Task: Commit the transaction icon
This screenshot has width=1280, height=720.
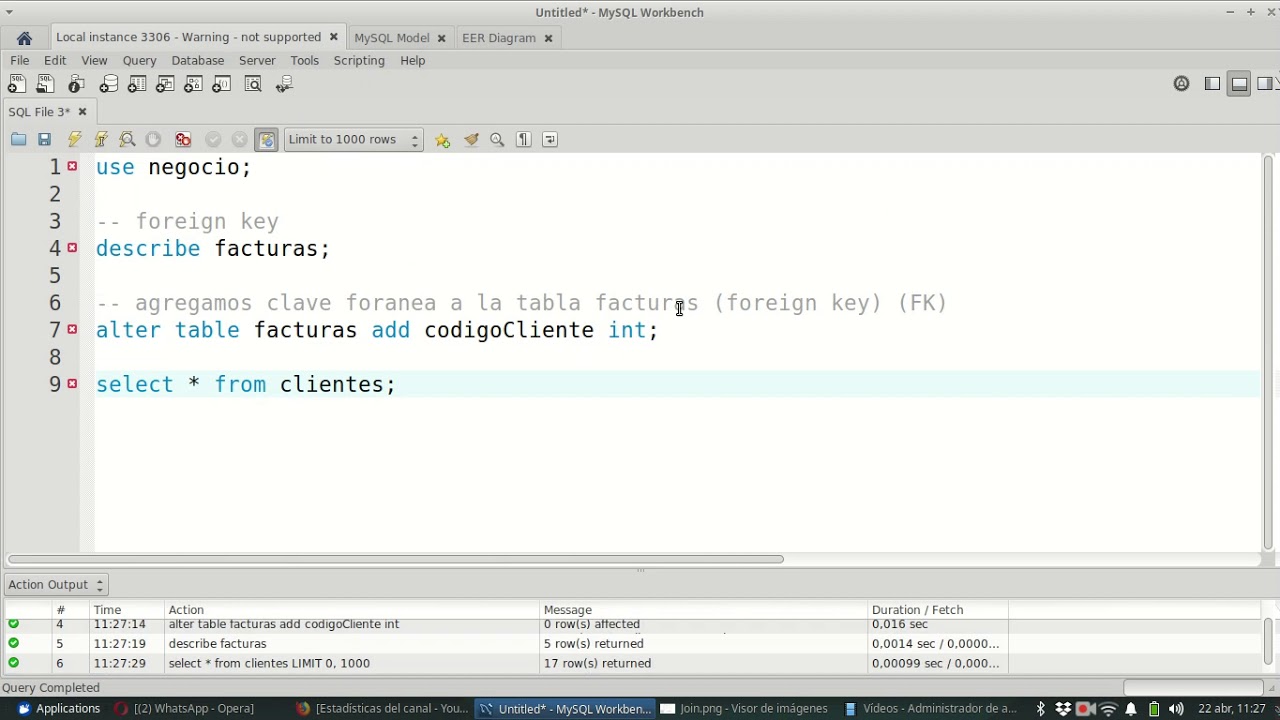Action: (x=213, y=140)
